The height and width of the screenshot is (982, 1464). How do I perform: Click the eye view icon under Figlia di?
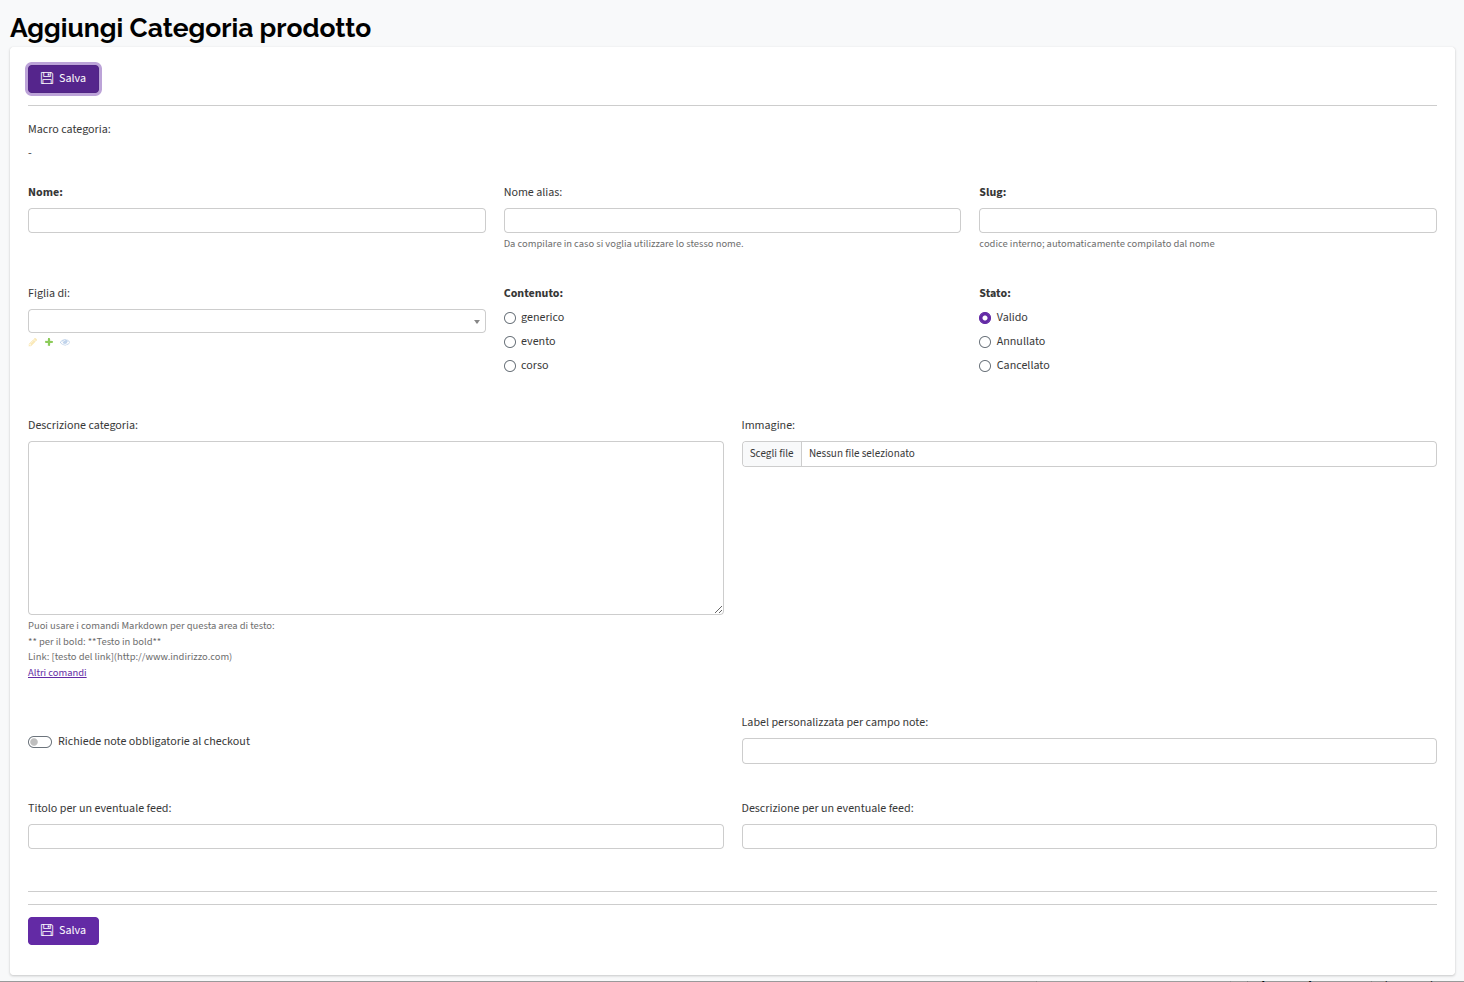[65, 342]
